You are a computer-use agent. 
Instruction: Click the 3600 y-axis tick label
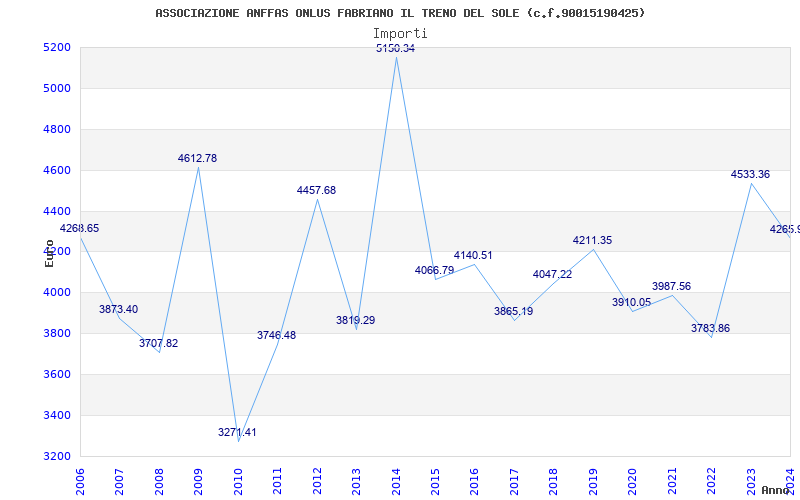(58, 374)
